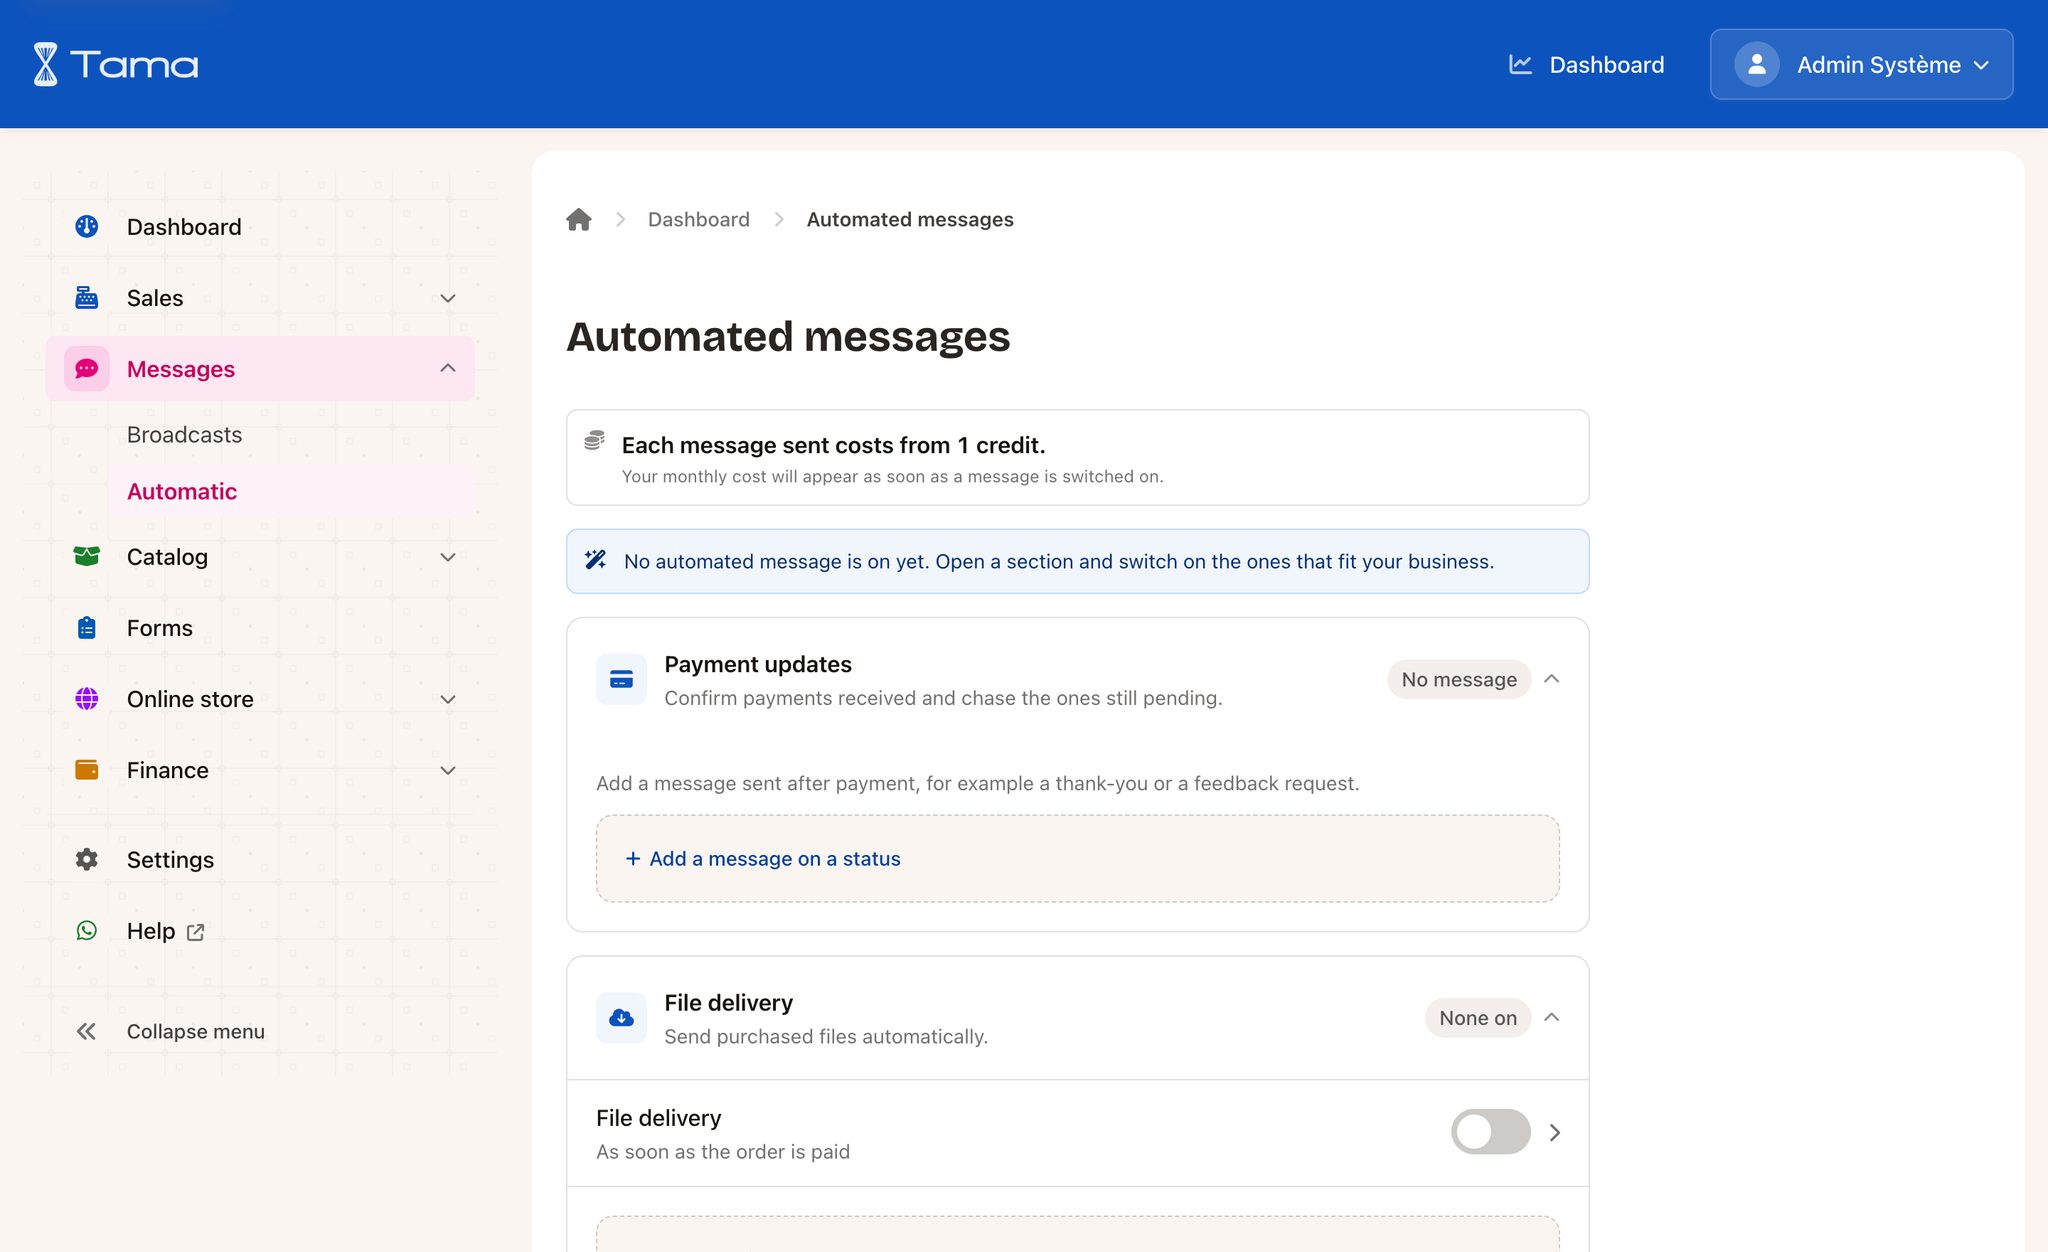Click the Tama hourglass logo

point(45,64)
